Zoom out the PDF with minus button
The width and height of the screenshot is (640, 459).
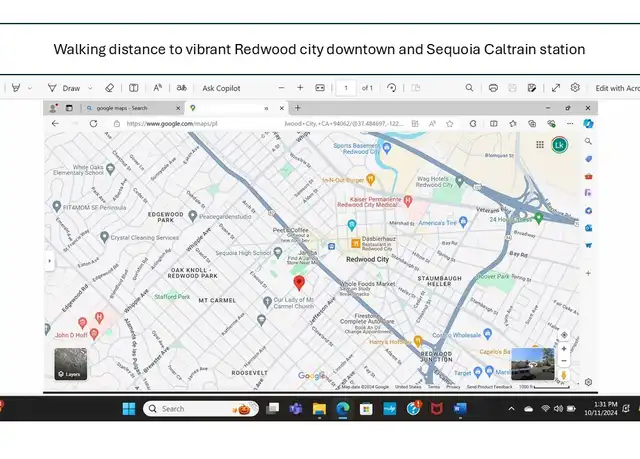pyautogui.click(x=281, y=88)
